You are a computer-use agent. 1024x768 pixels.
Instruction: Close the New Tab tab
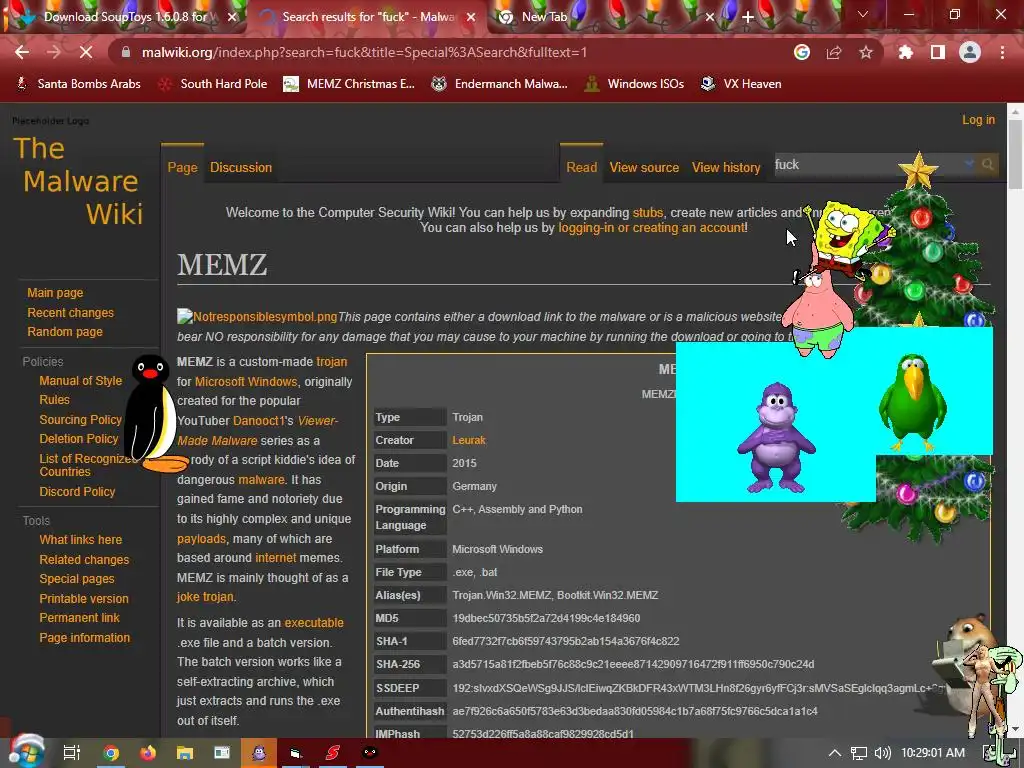(x=710, y=17)
